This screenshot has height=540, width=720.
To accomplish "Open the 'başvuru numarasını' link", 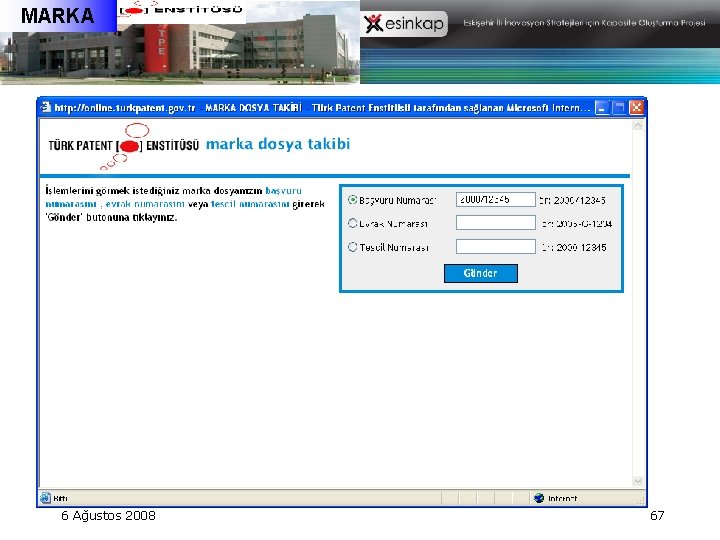I will [x=284, y=191].
